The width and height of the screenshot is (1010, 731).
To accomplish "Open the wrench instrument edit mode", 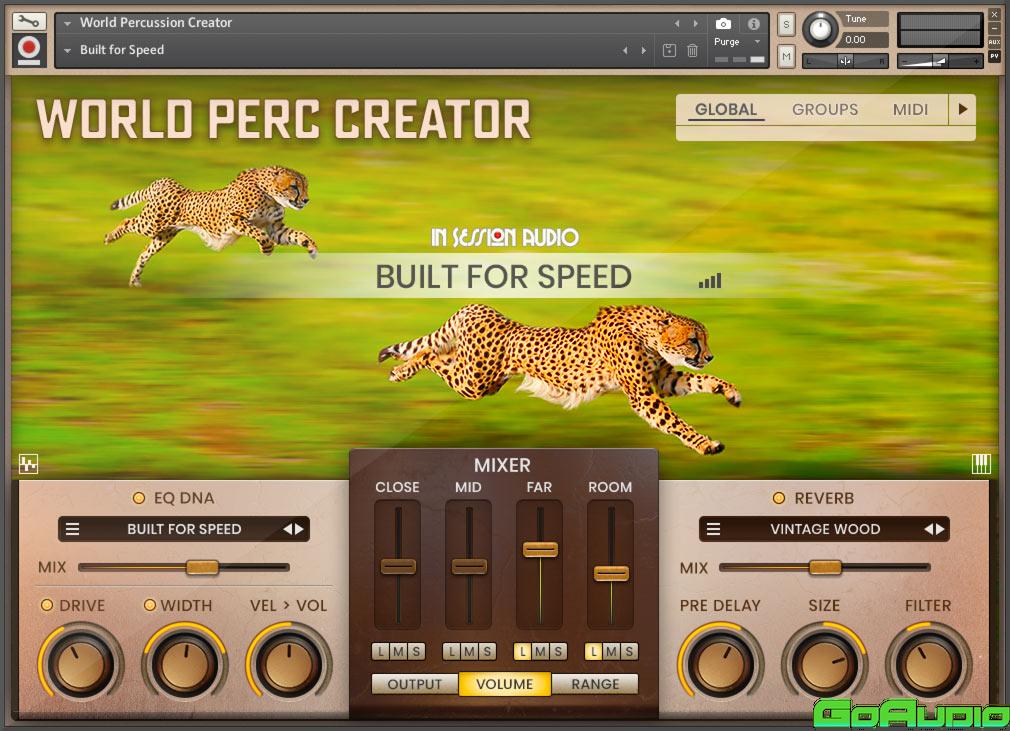I will [x=29, y=21].
